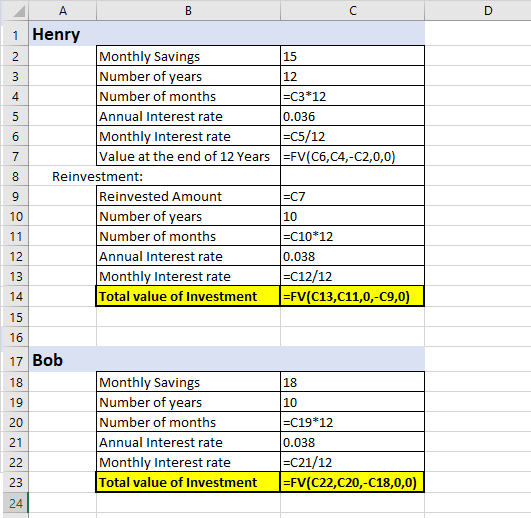Screen dimensions: 531x518
Task: Click the Reinvestment: label cell
Action: click(x=63, y=176)
